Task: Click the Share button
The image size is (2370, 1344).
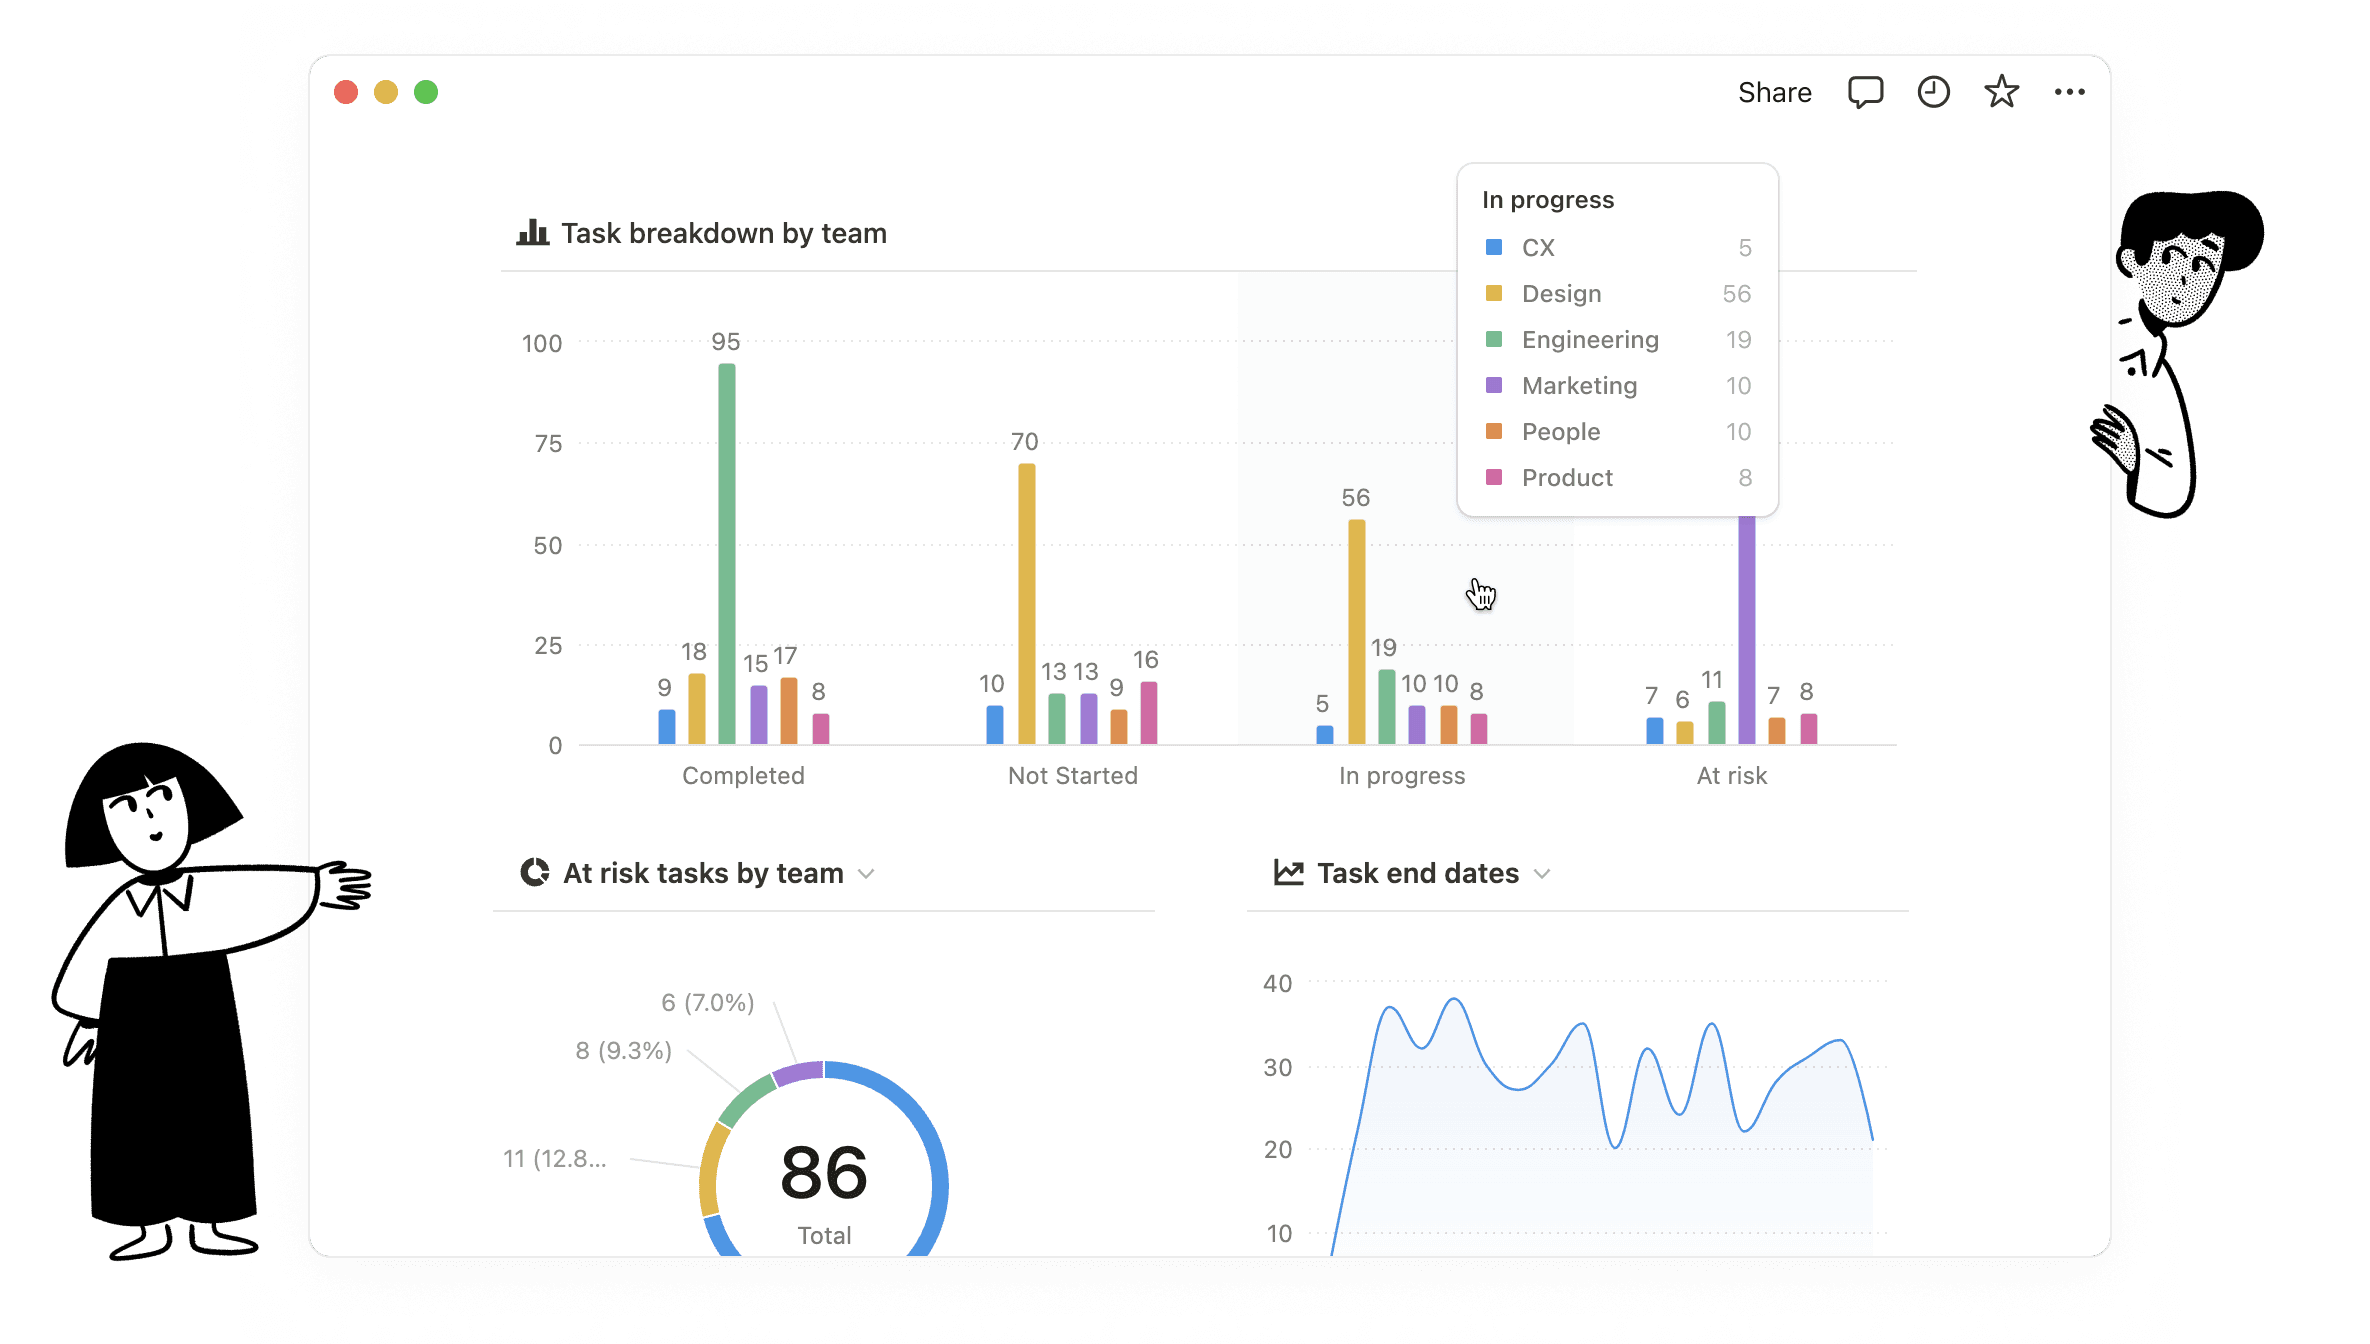Action: coord(1774,92)
